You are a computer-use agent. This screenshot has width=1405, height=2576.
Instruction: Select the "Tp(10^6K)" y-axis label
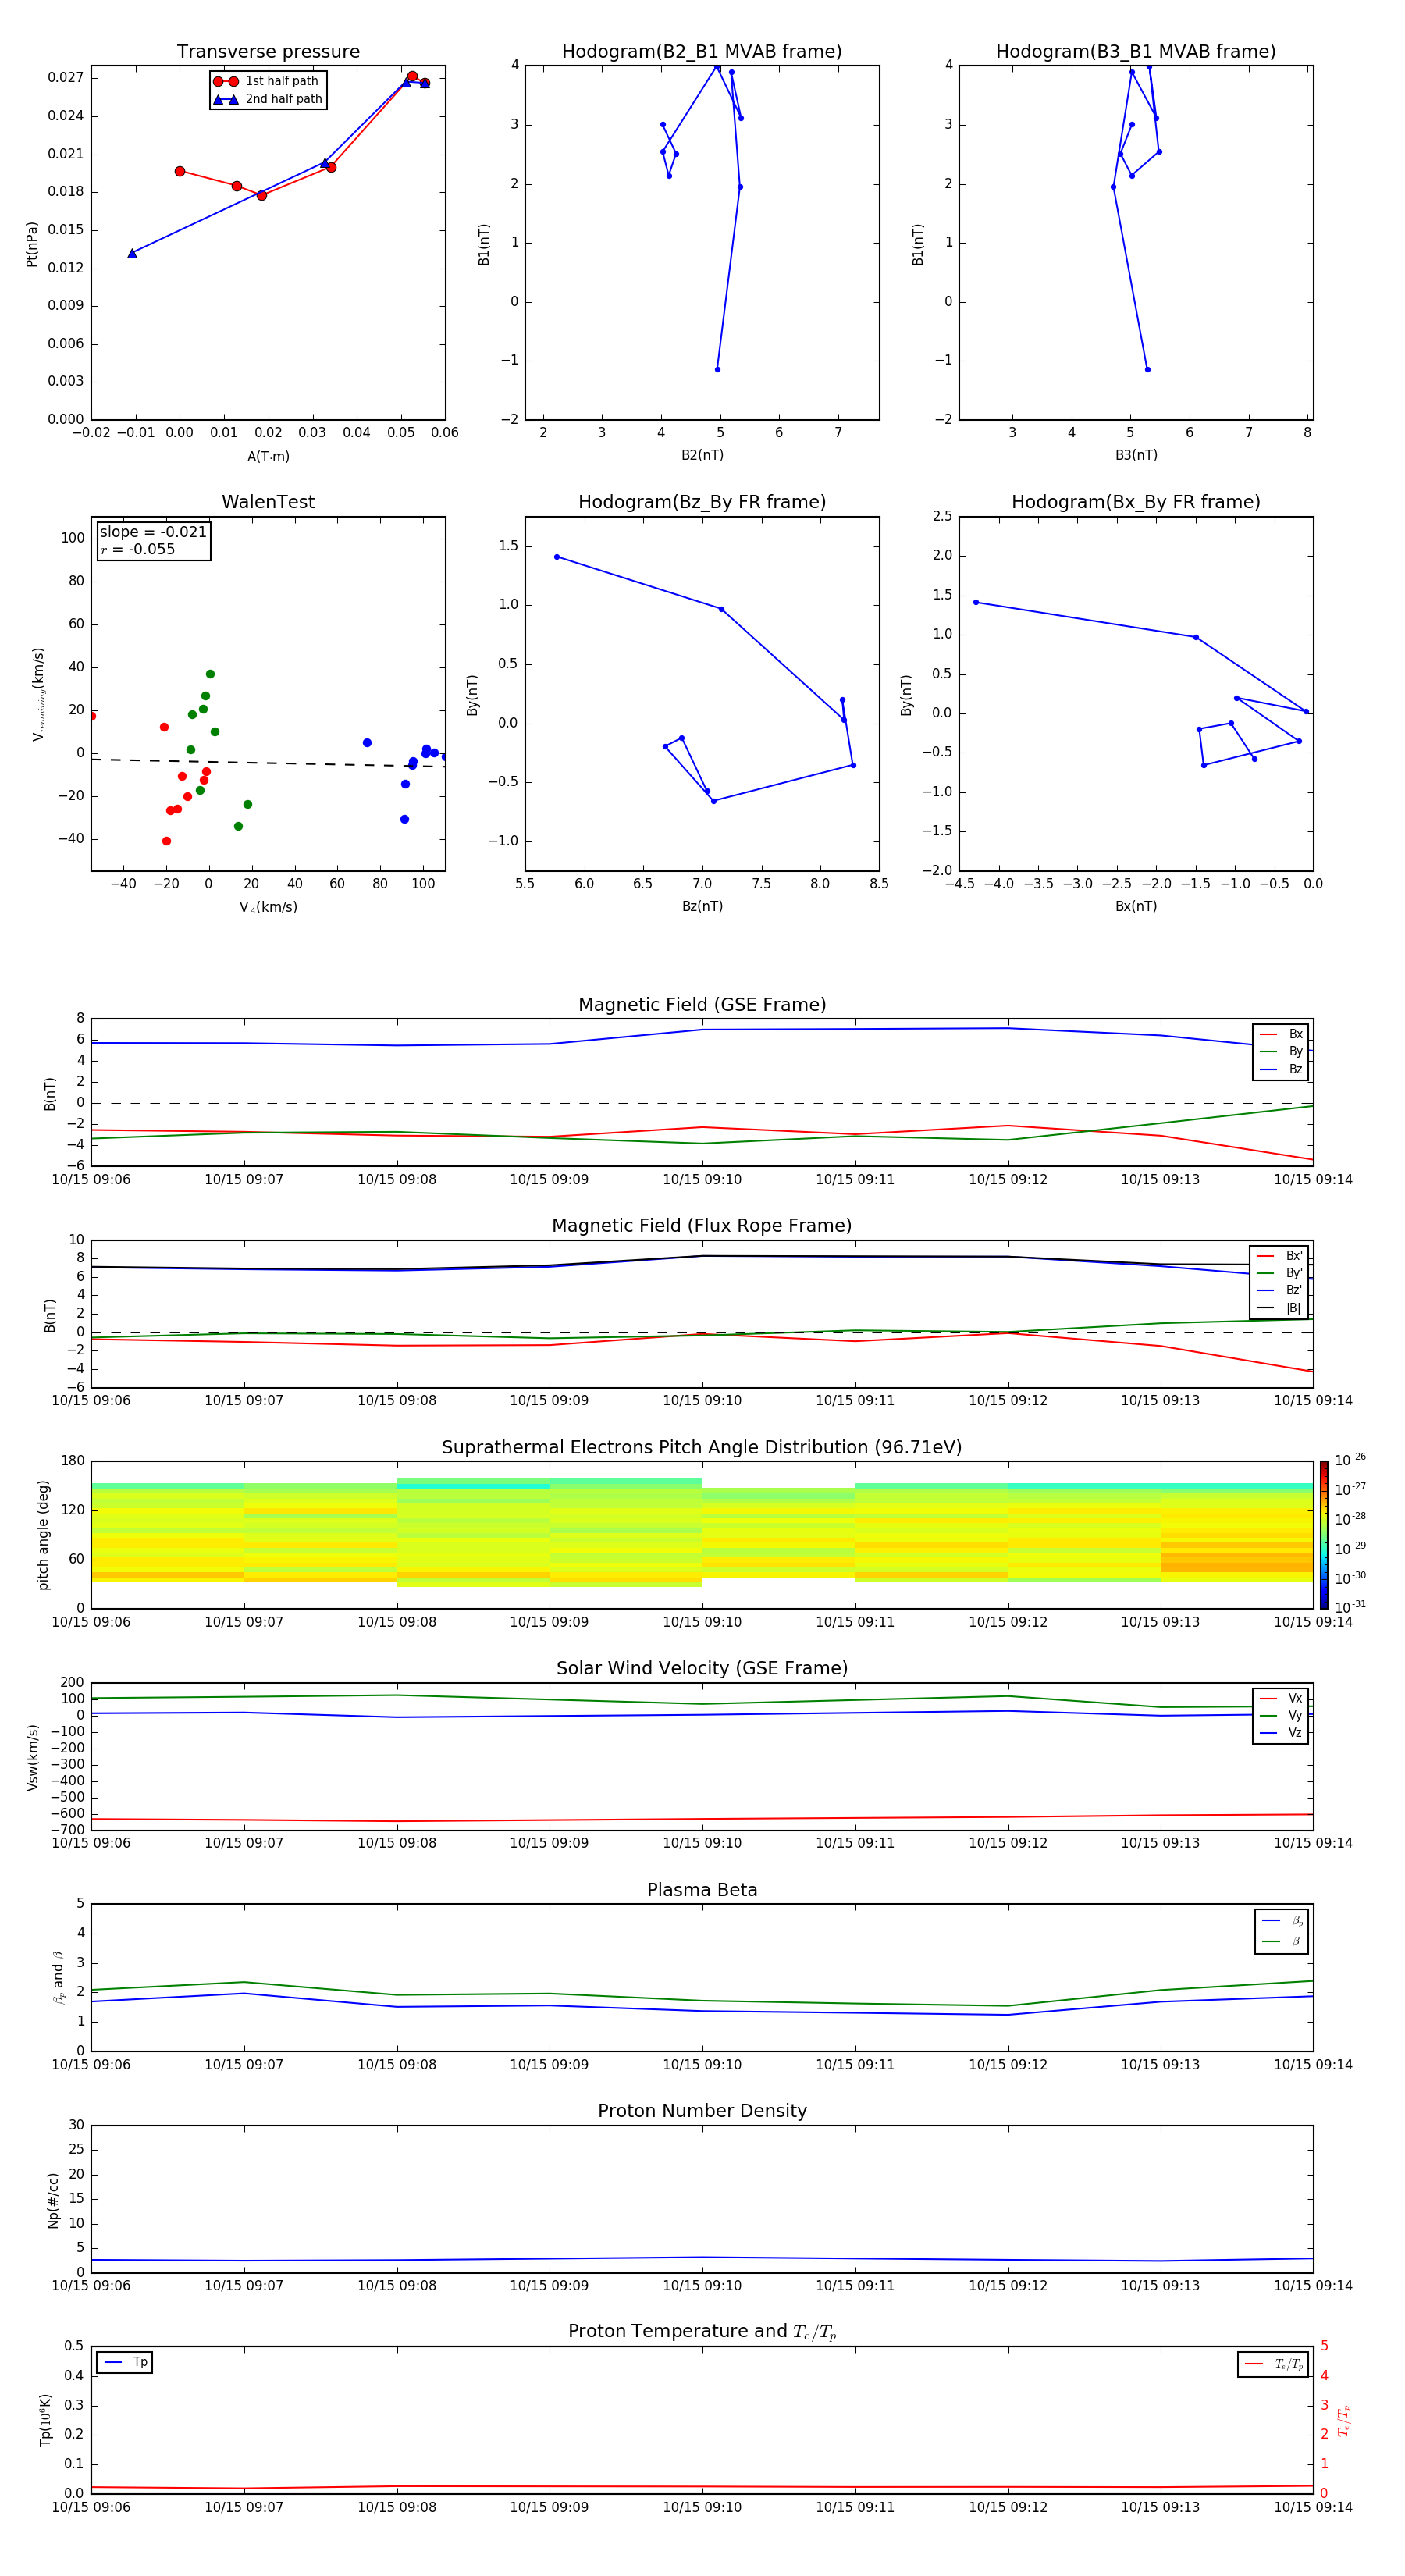tap(45, 2420)
